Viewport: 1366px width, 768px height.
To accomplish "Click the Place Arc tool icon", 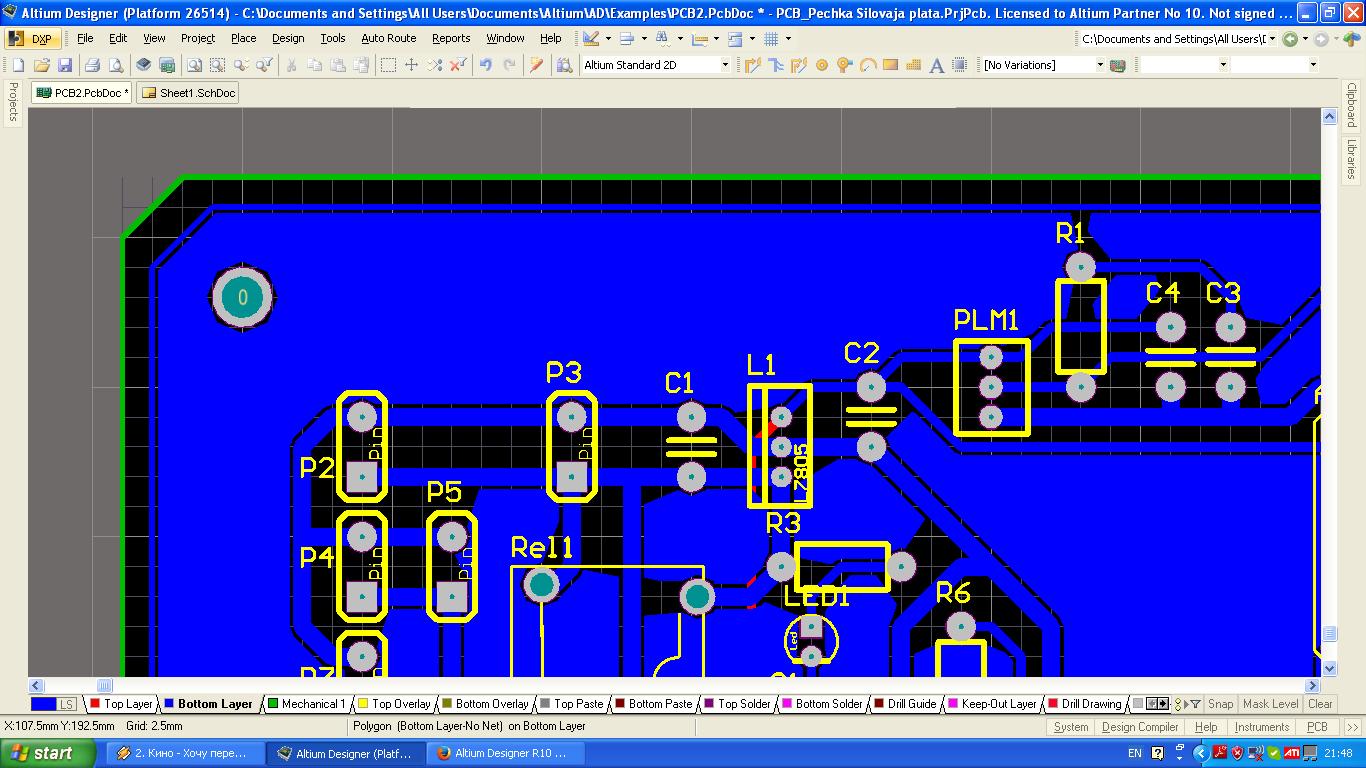I will pos(868,65).
